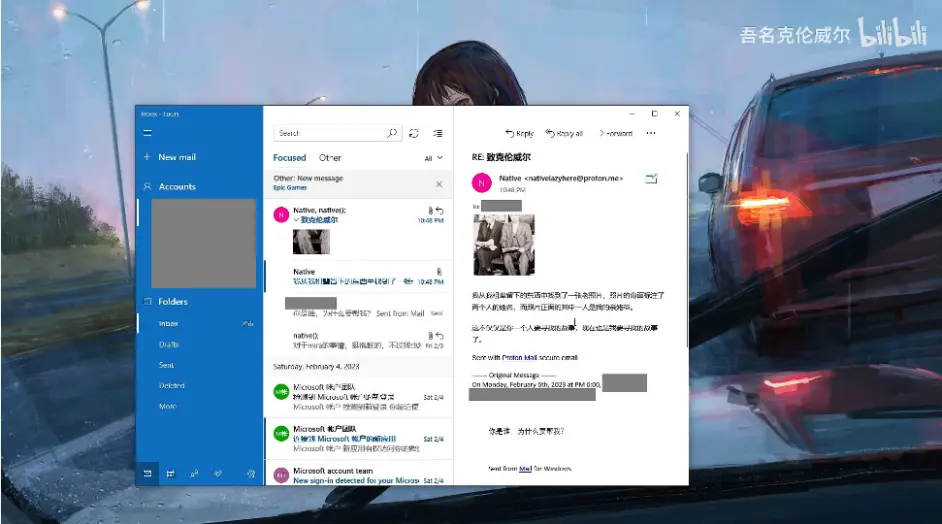Viewport: 942px width, 524px height.
Task: Click the search magnifier icon
Action: [392, 133]
